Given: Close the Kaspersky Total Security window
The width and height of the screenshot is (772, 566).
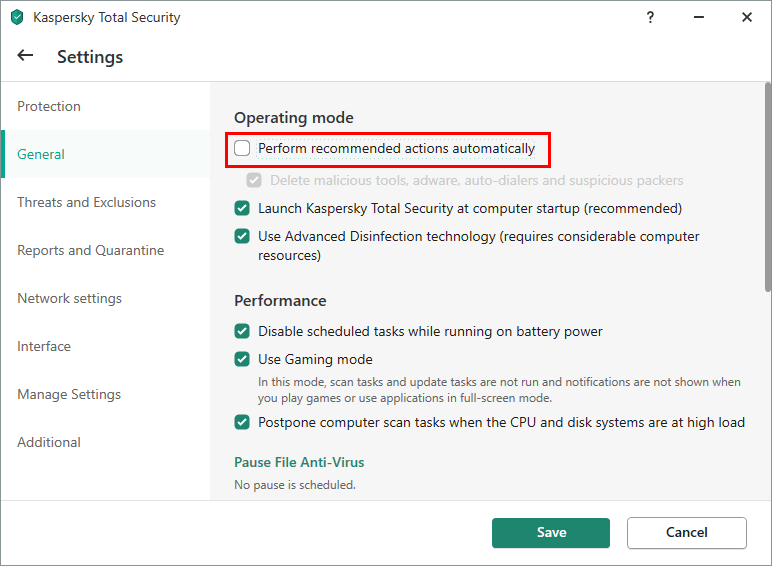Looking at the screenshot, I should tap(747, 17).
